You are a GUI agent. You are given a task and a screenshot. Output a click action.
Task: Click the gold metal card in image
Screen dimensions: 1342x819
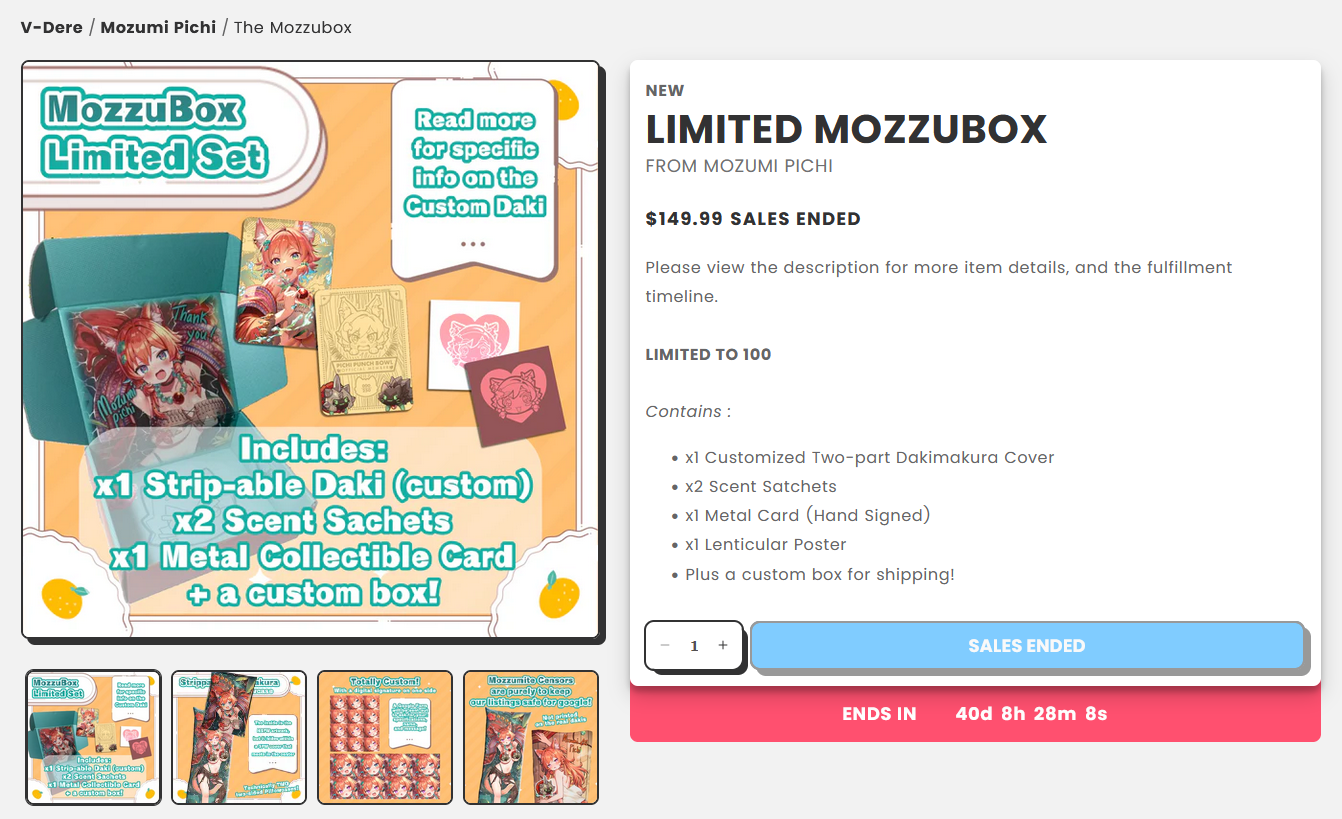coord(363,350)
